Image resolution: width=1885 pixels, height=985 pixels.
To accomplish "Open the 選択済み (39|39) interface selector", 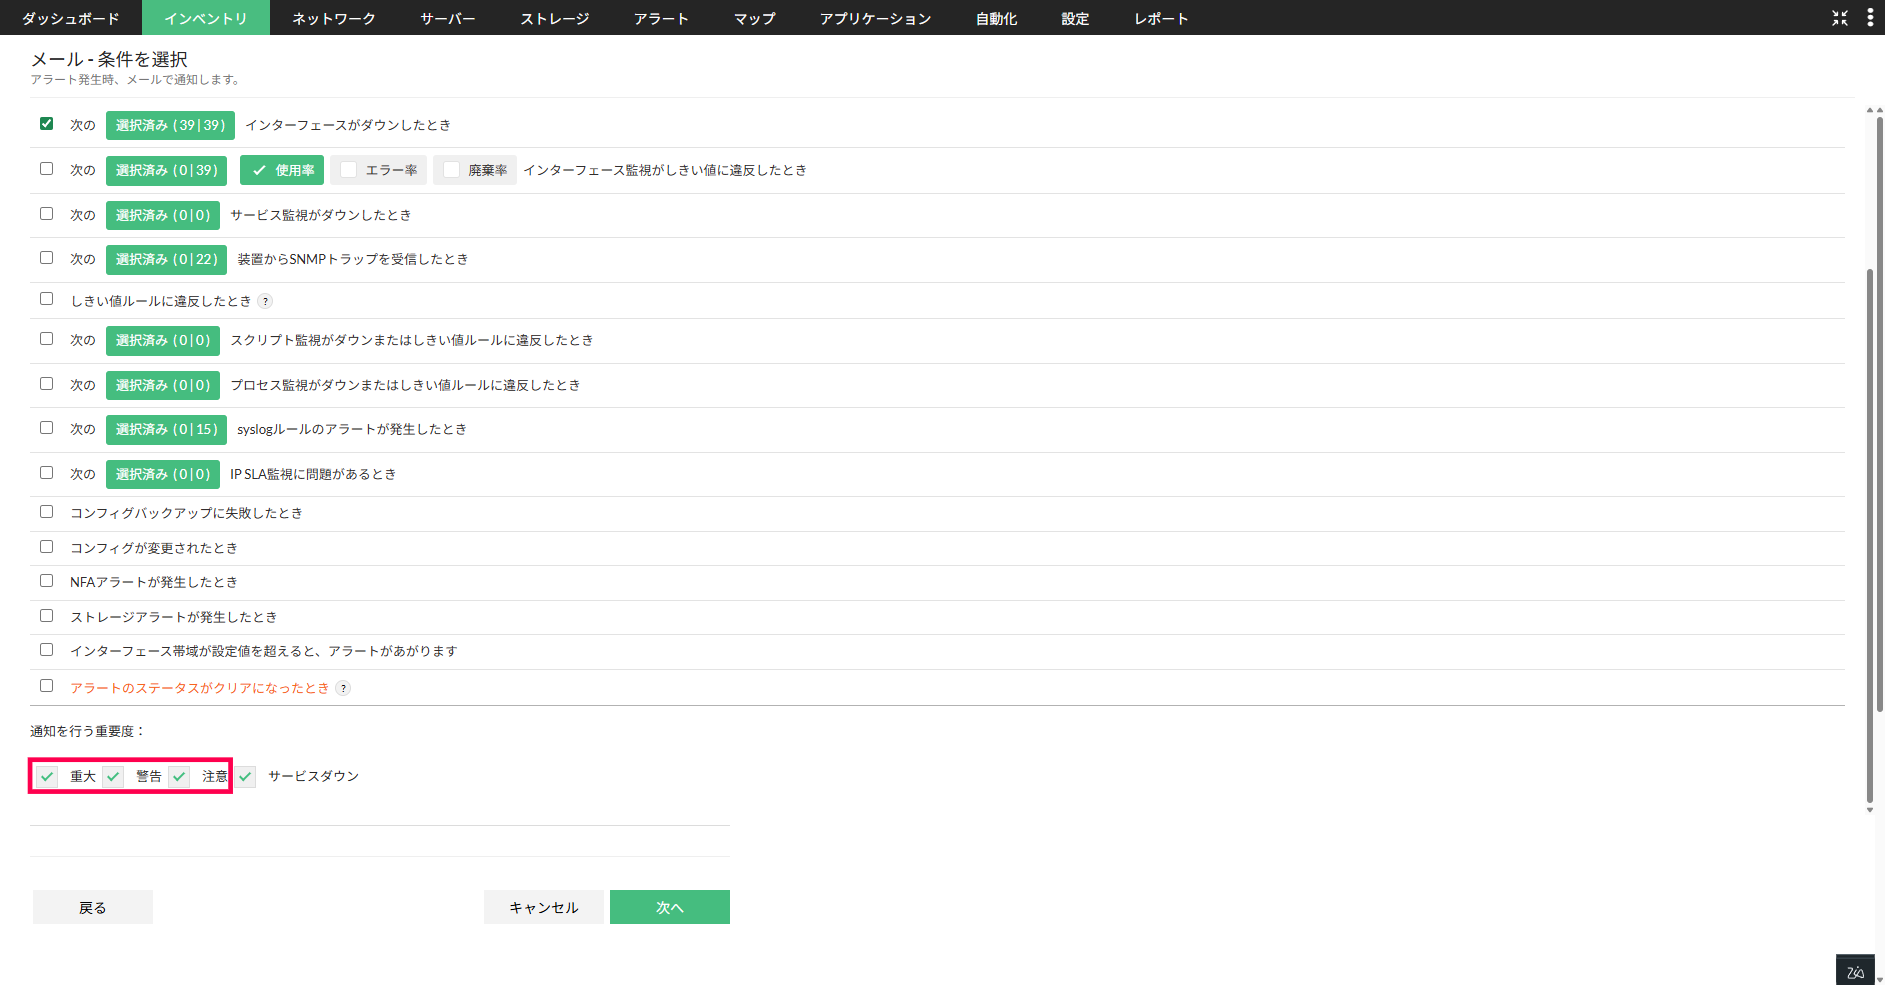I will click(170, 125).
